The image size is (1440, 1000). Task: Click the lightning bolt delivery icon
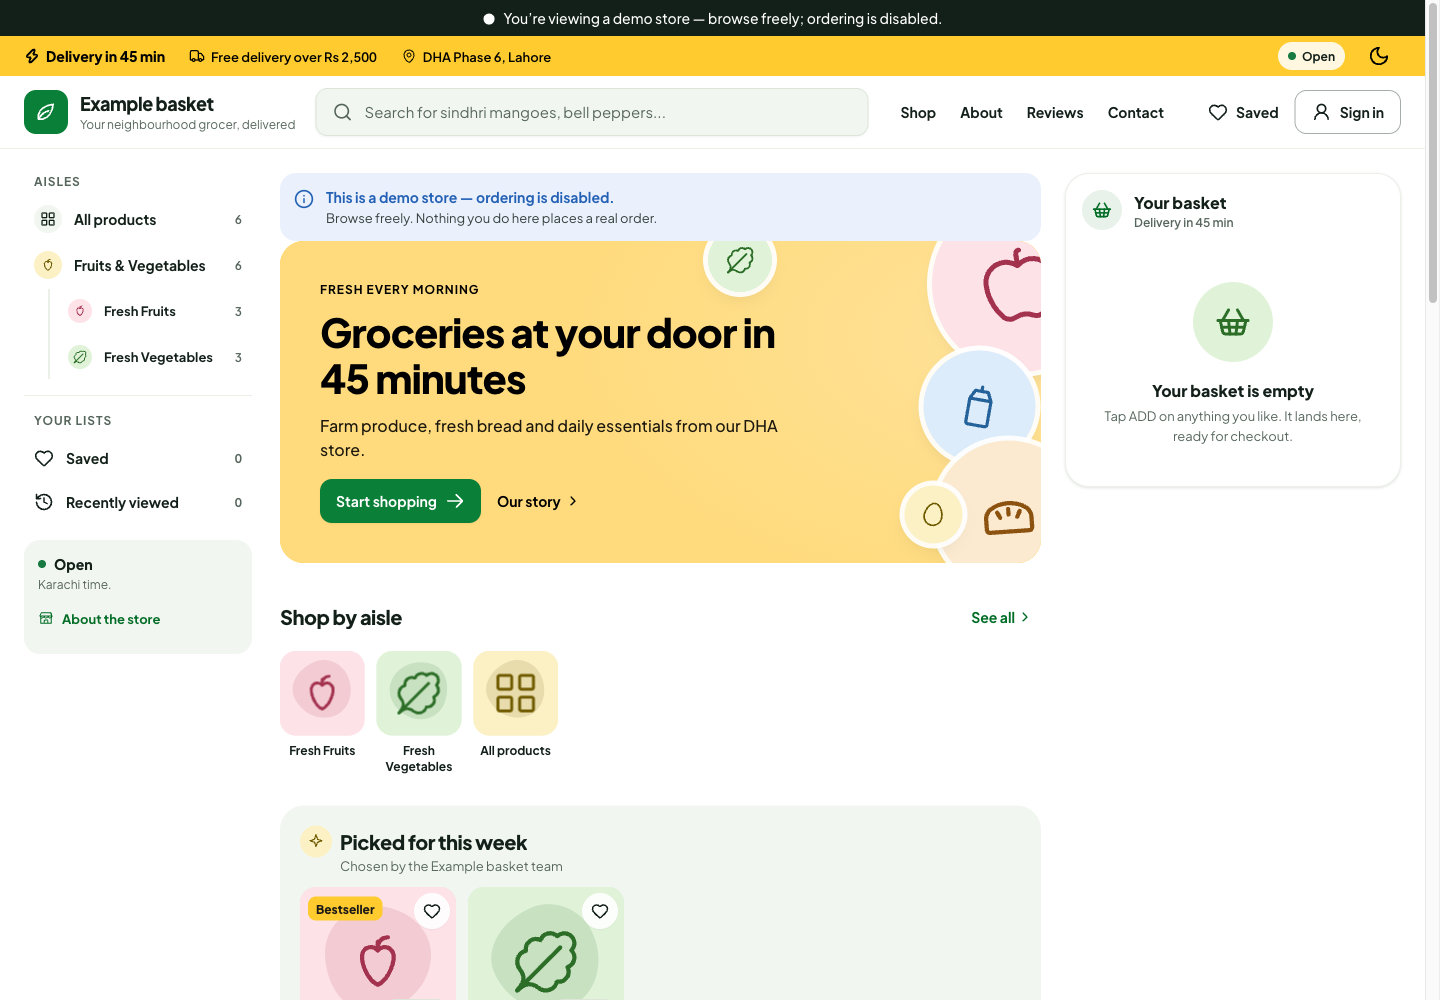click(32, 56)
